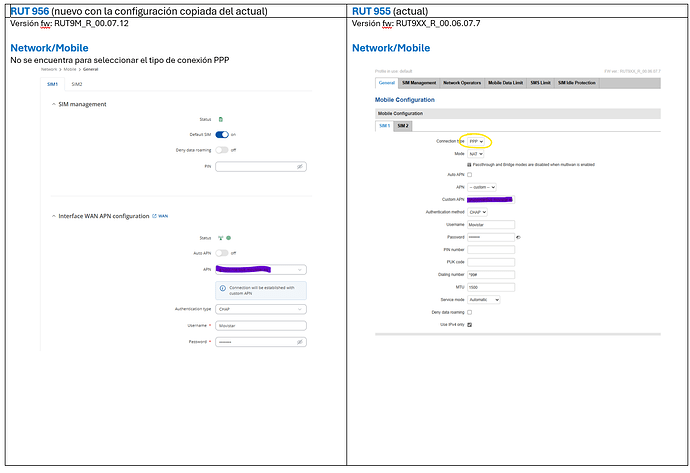This screenshot has height=473, width=690.
Task: Uncheck the Use IPv4 only checkbox
Action: pos(470,325)
